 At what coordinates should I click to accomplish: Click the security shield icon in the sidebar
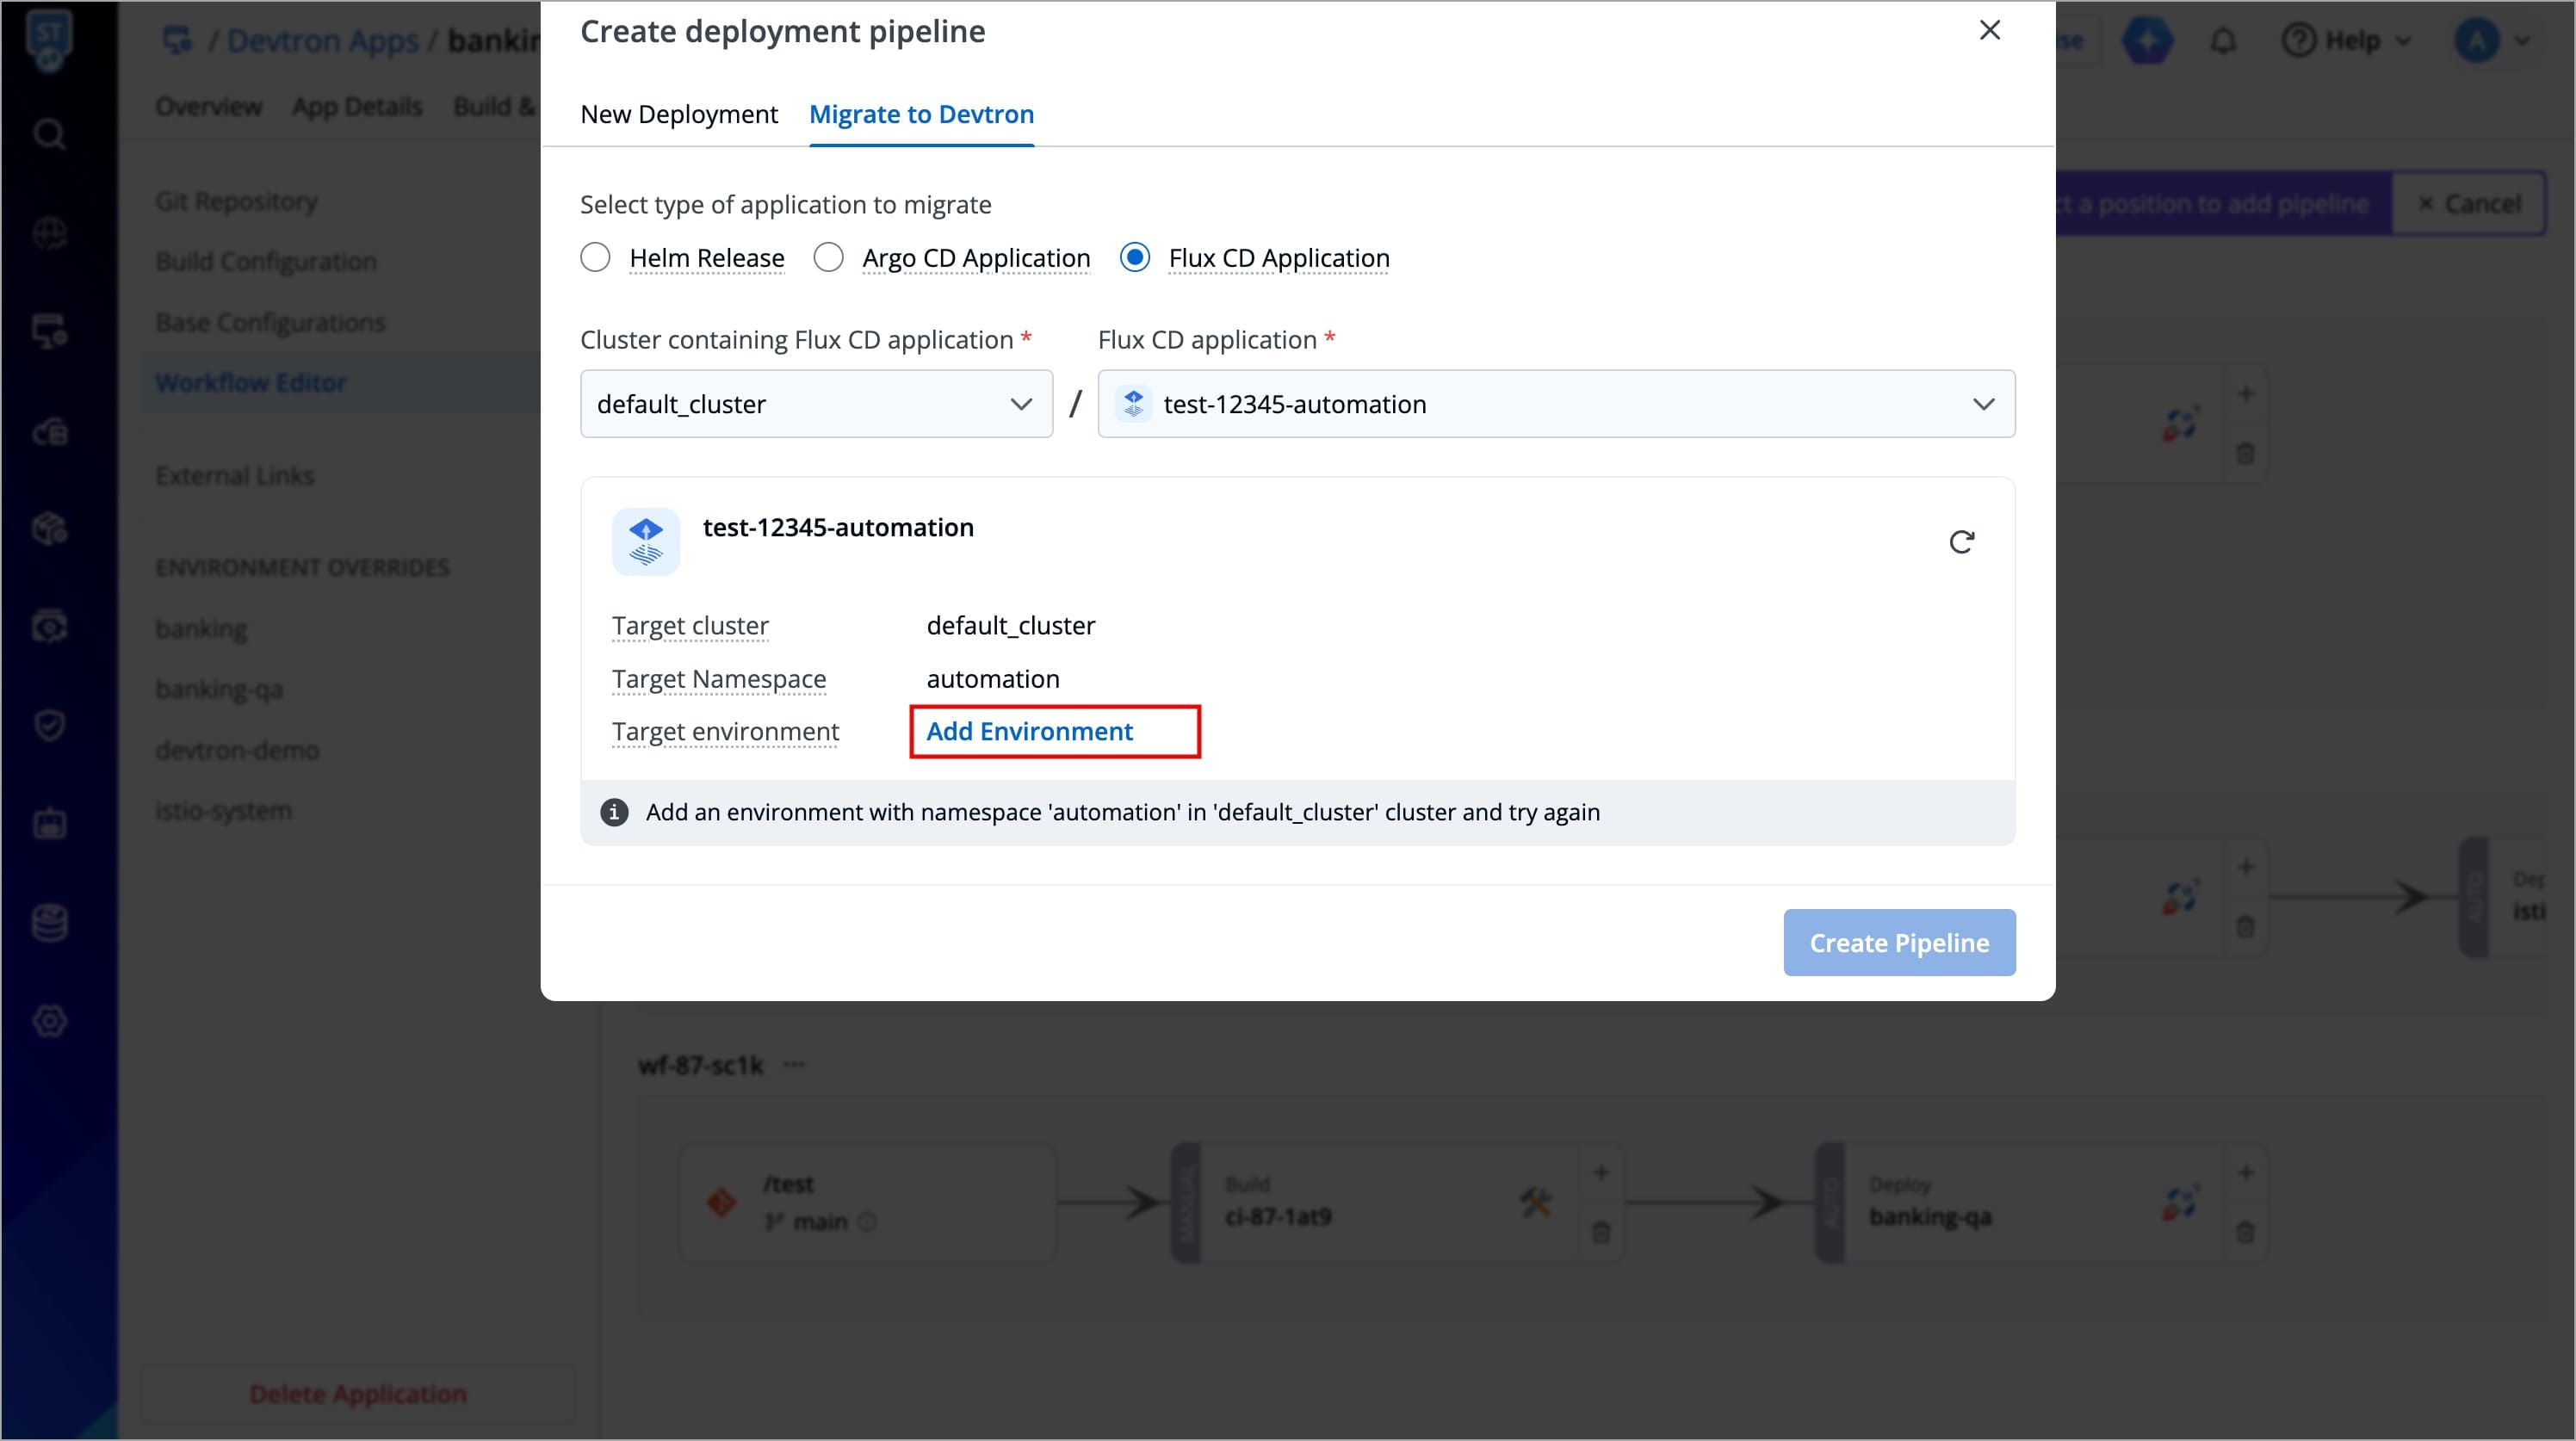click(x=49, y=724)
